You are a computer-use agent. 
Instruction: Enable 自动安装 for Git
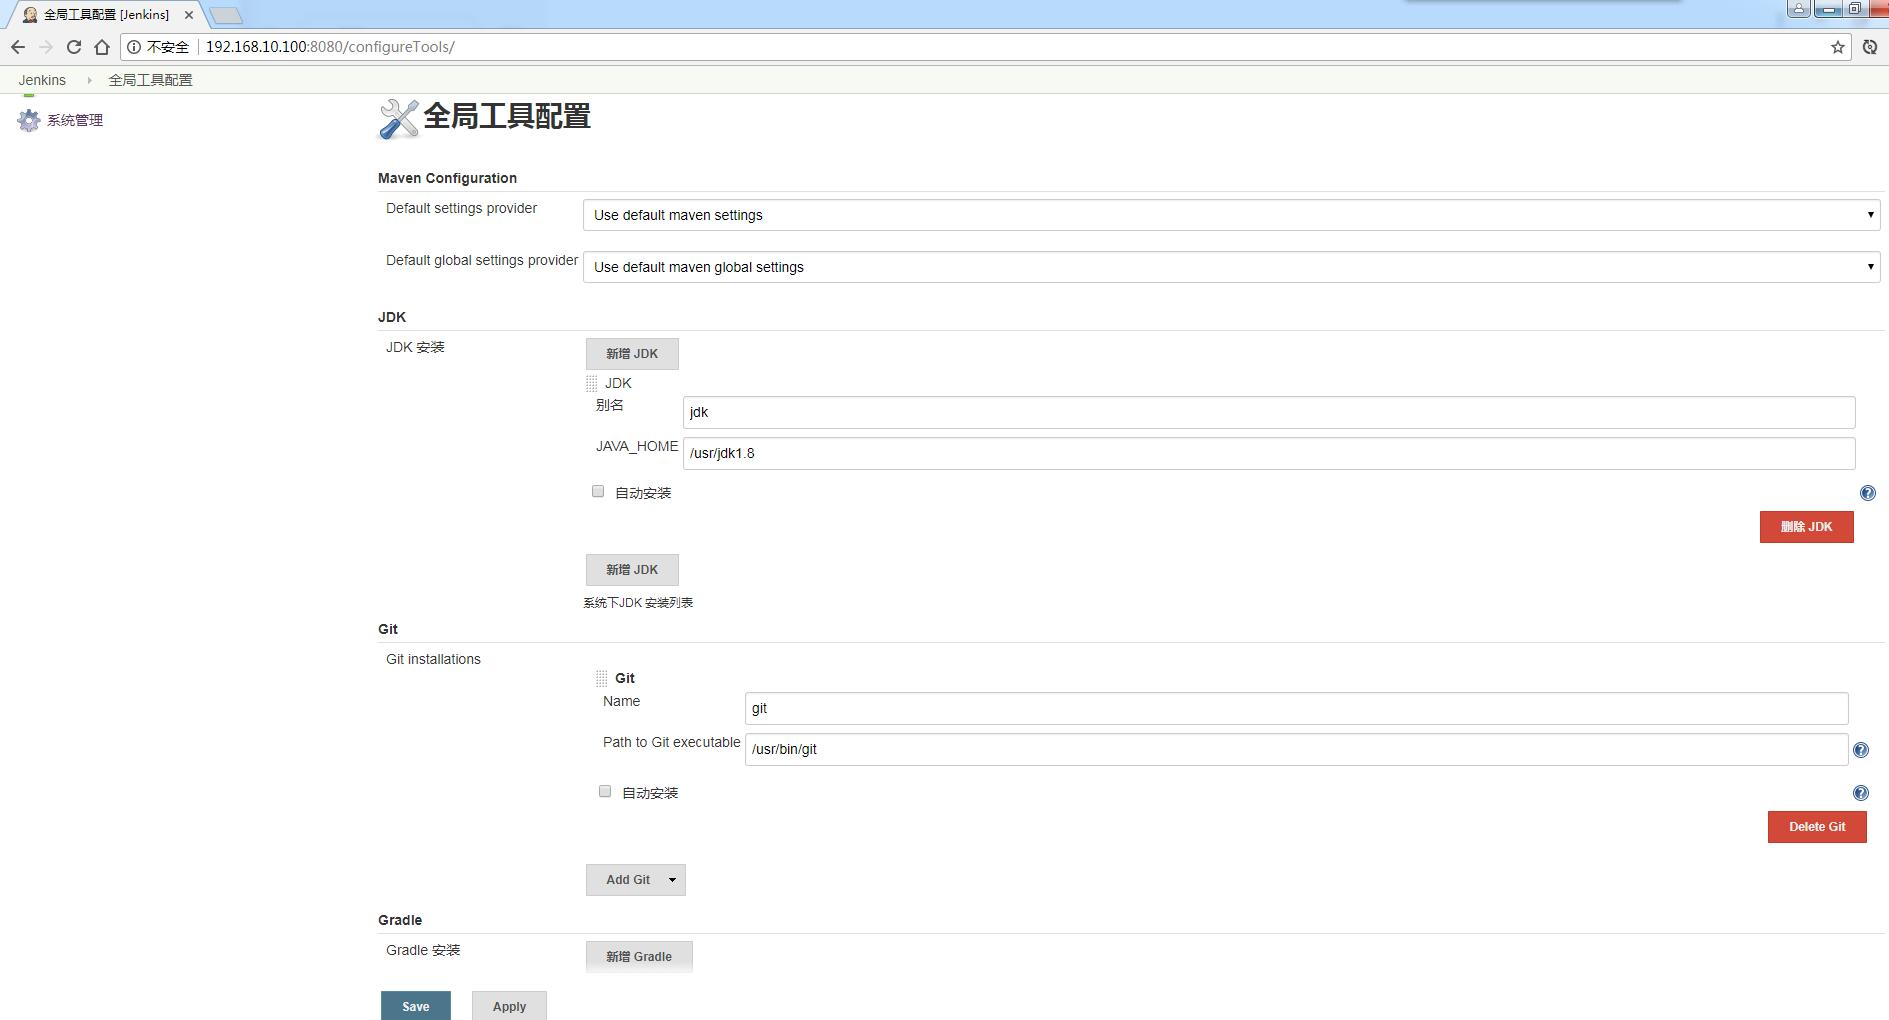605,791
